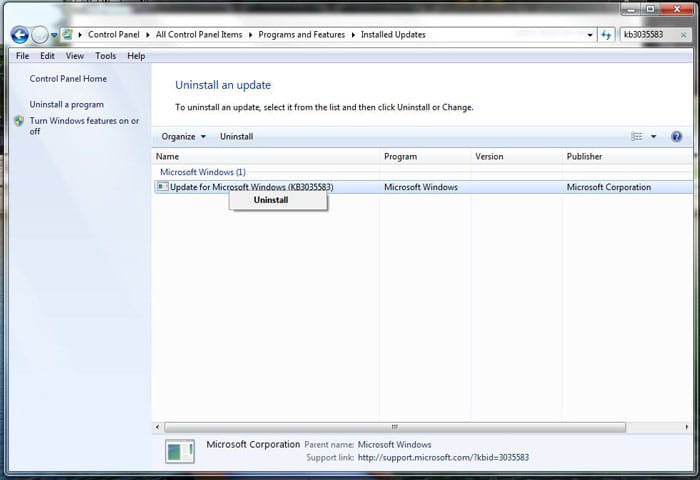The height and width of the screenshot is (480, 700).
Task: Sort by Version column header
Action: click(x=517, y=156)
